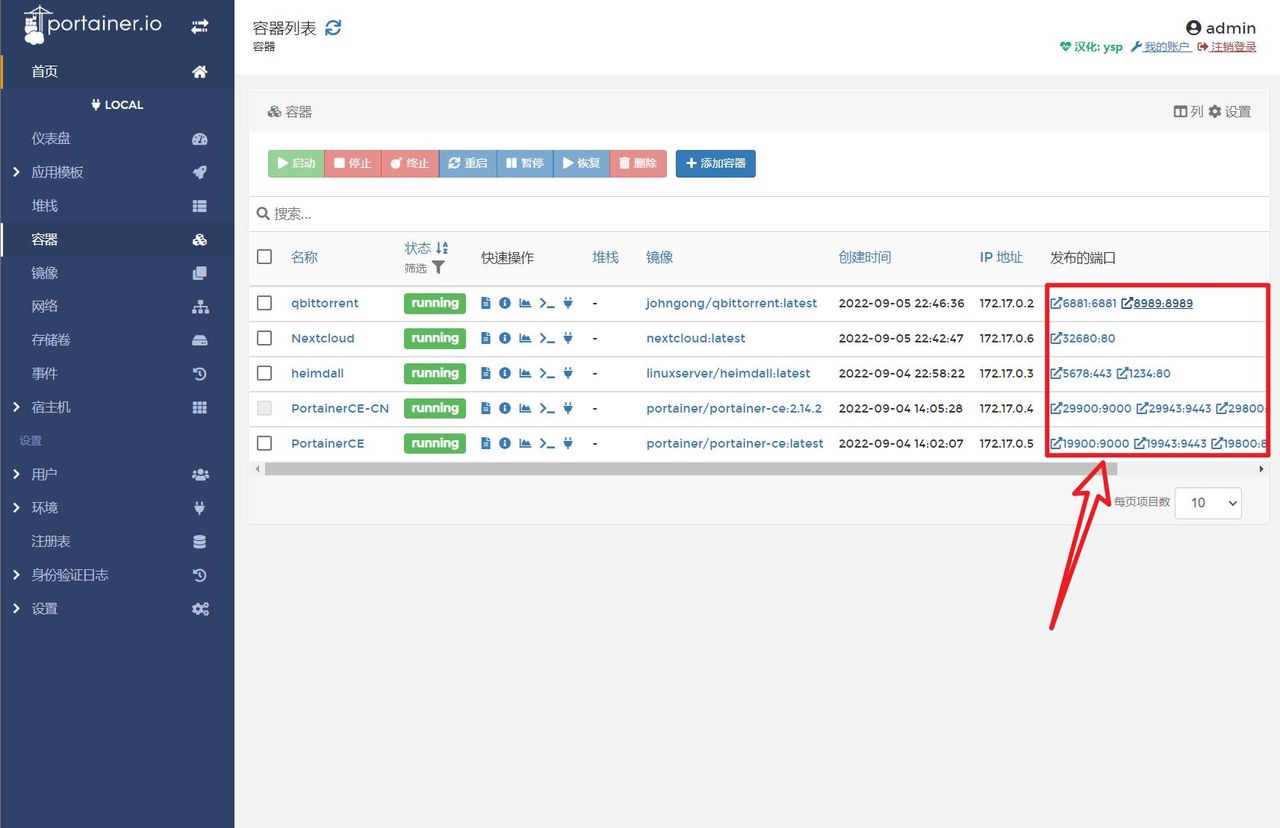Check the PortainerCE row checkbox

264,443
